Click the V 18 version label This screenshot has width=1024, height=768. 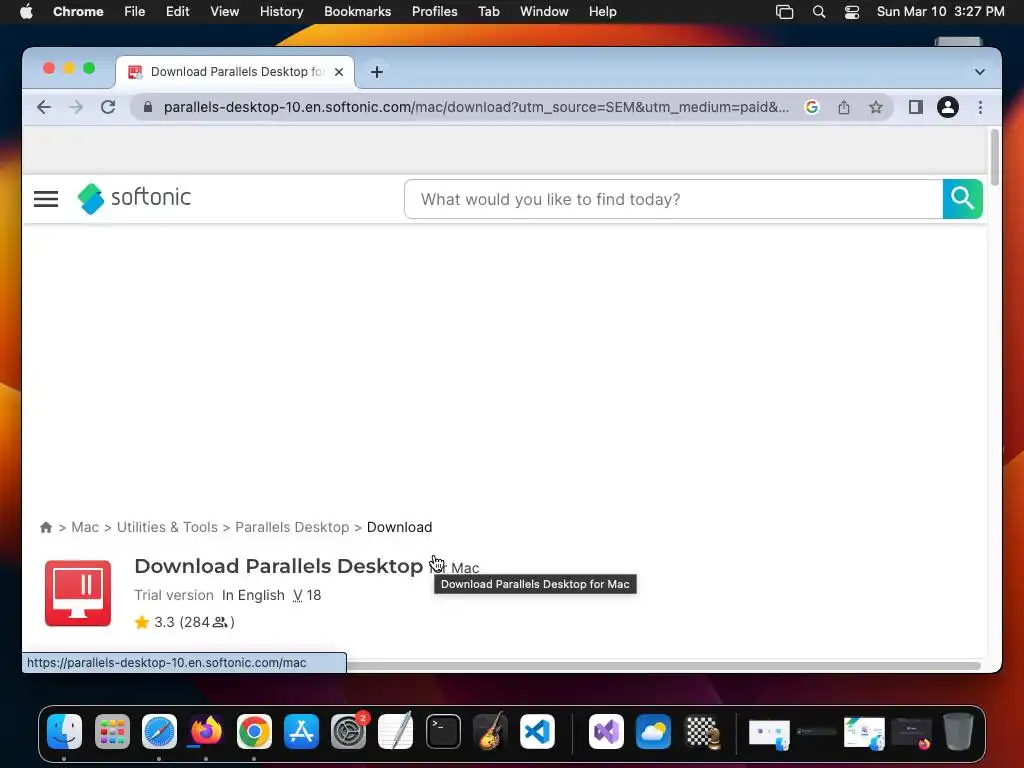307,595
